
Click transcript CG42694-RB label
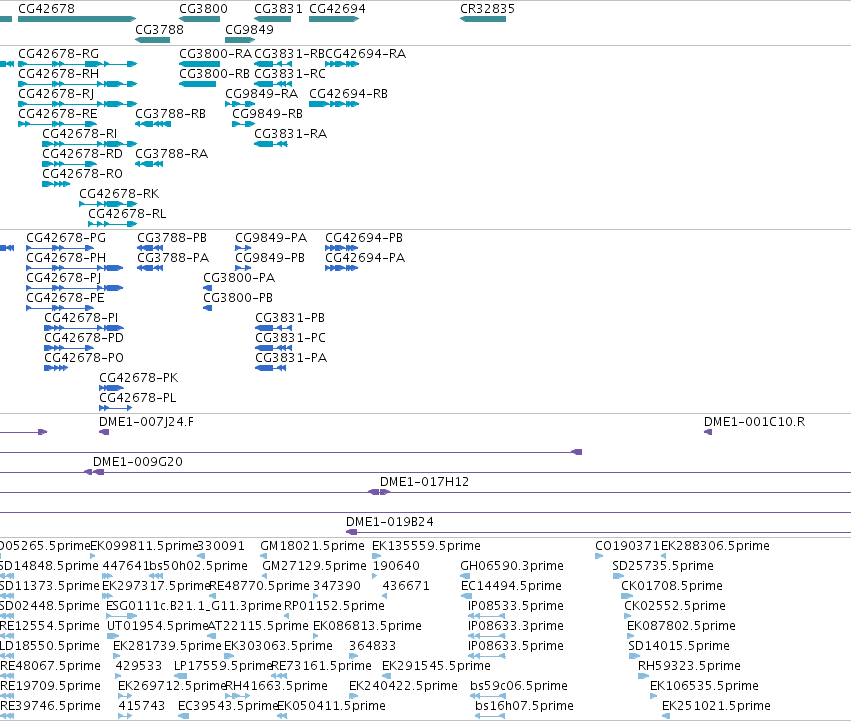(348, 94)
